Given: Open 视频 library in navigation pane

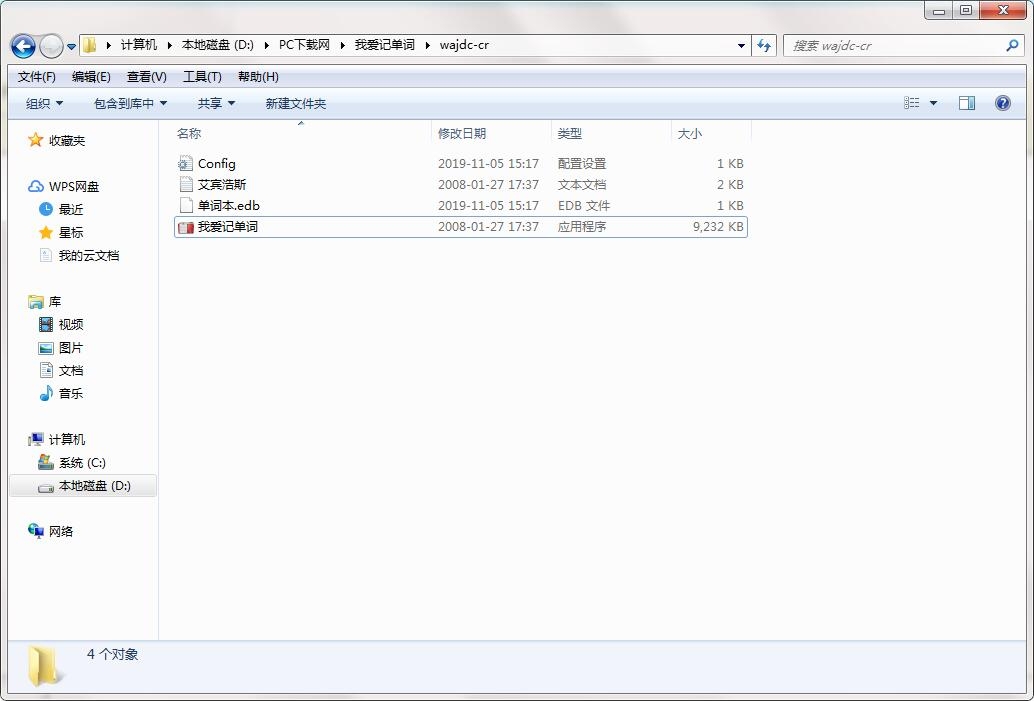Looking at the screenshot, I should (71, 324).
